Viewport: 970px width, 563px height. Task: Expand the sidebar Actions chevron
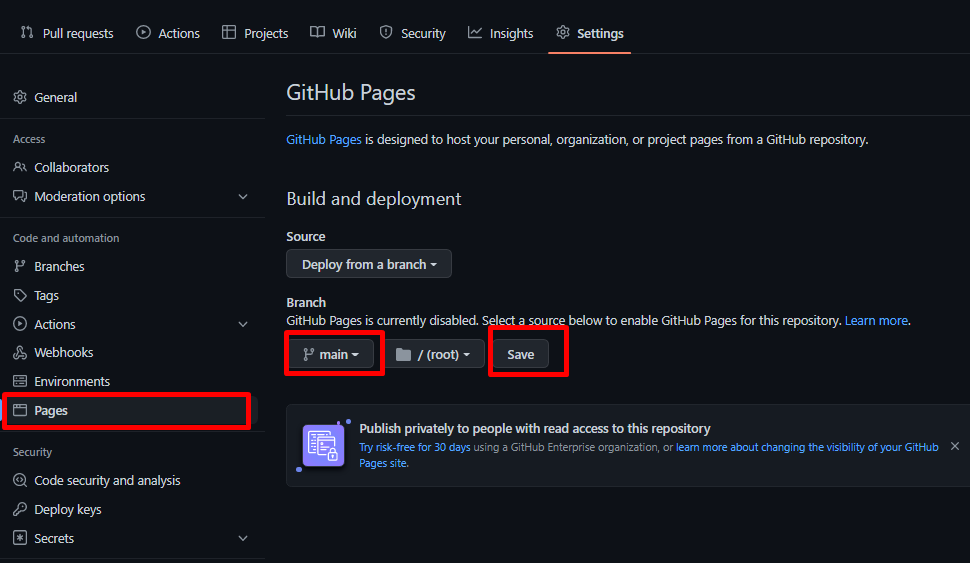point(243,324)
